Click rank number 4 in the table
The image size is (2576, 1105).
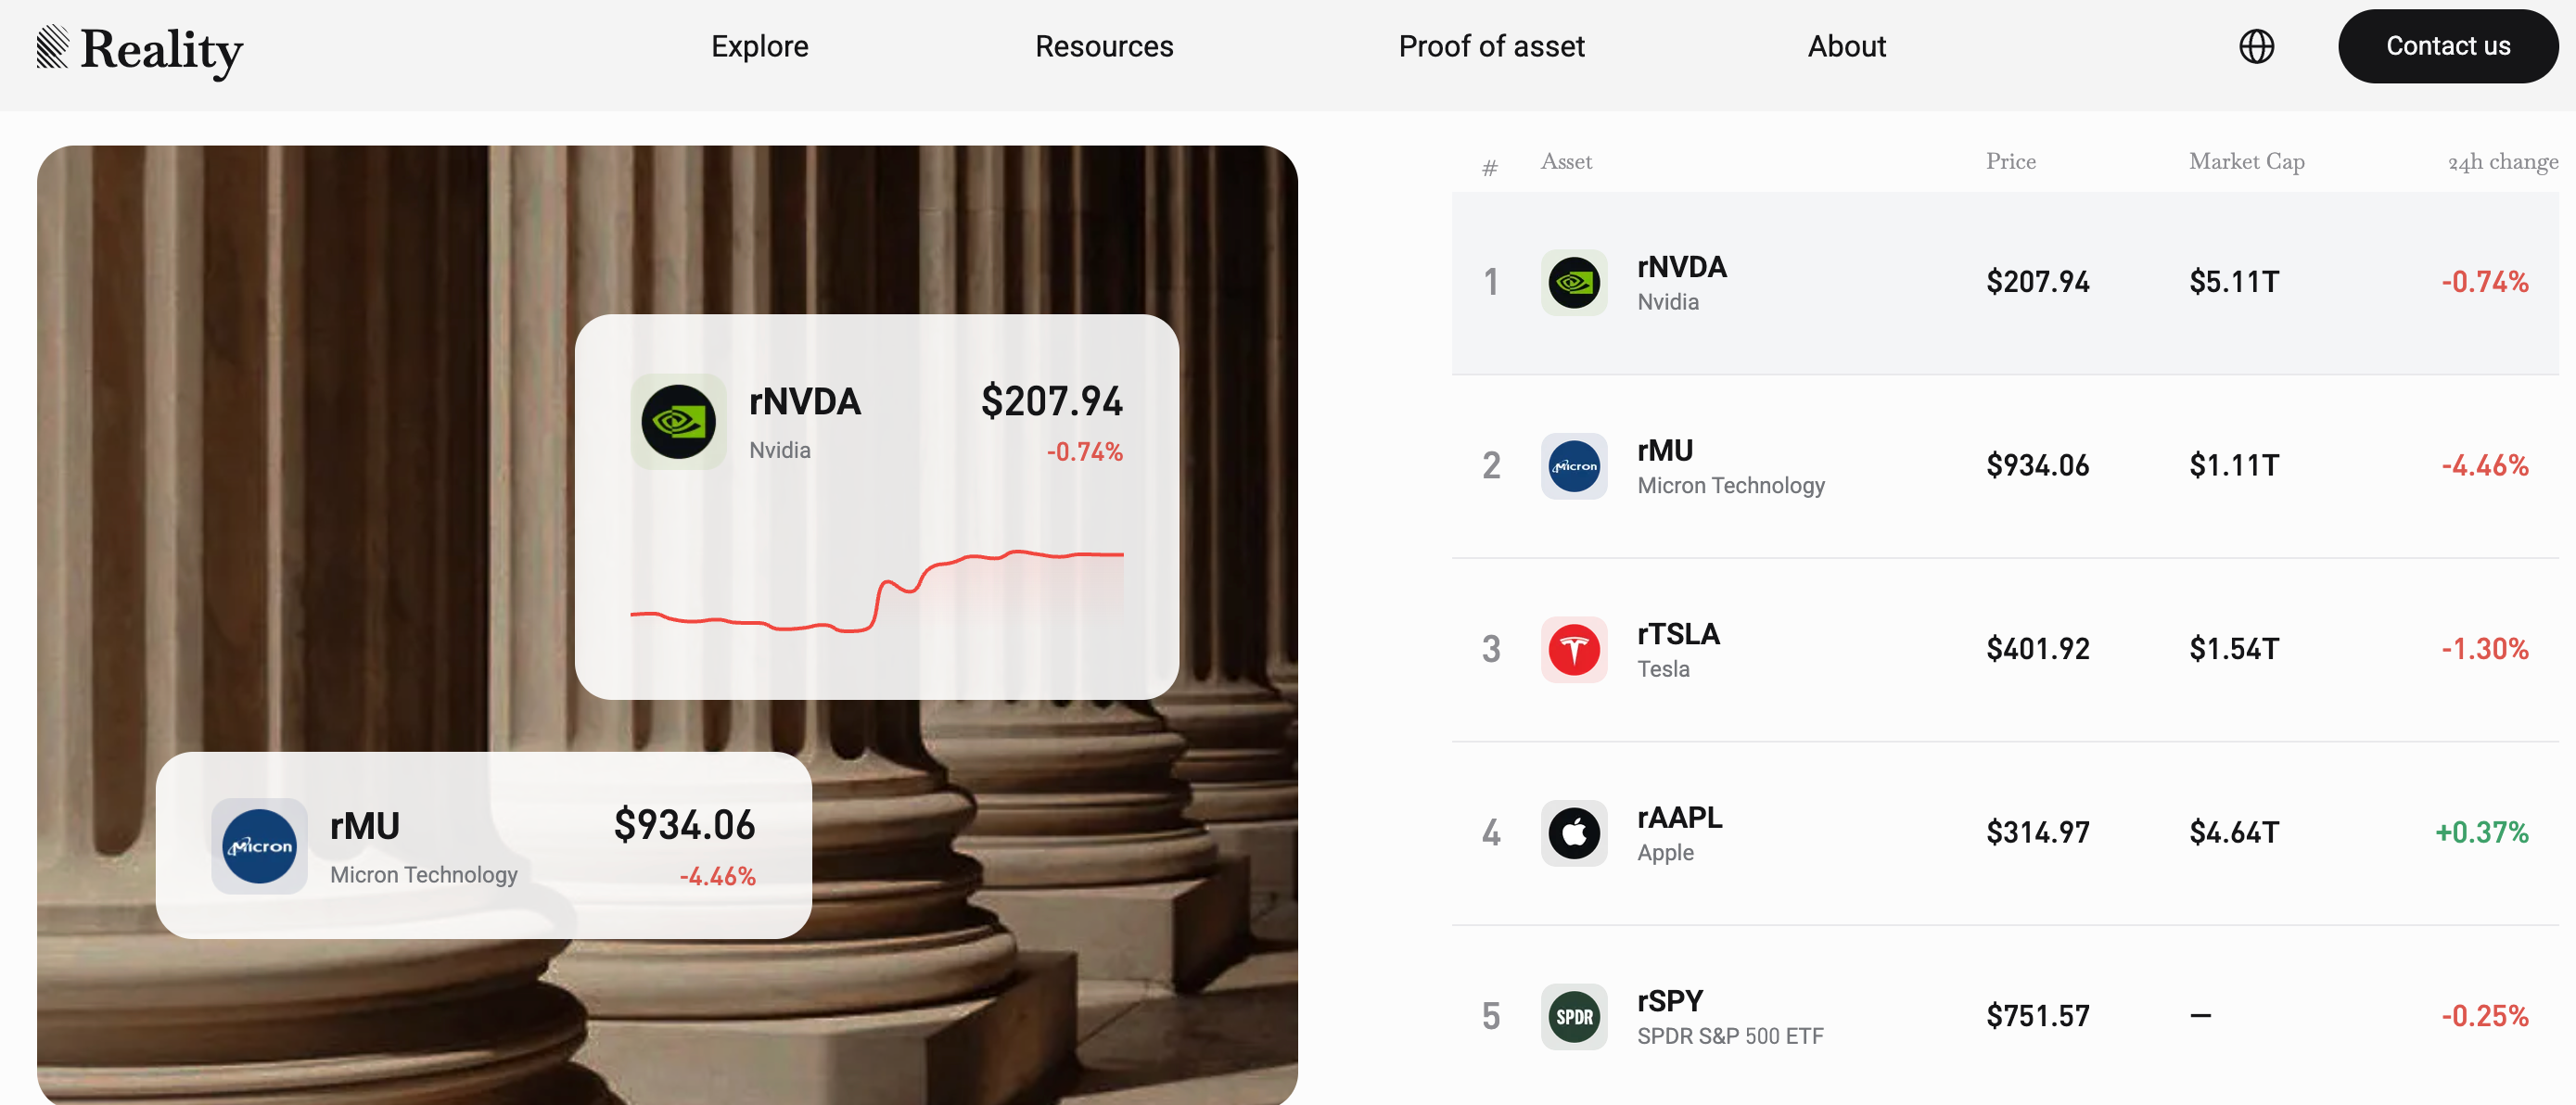(1491, 832)
